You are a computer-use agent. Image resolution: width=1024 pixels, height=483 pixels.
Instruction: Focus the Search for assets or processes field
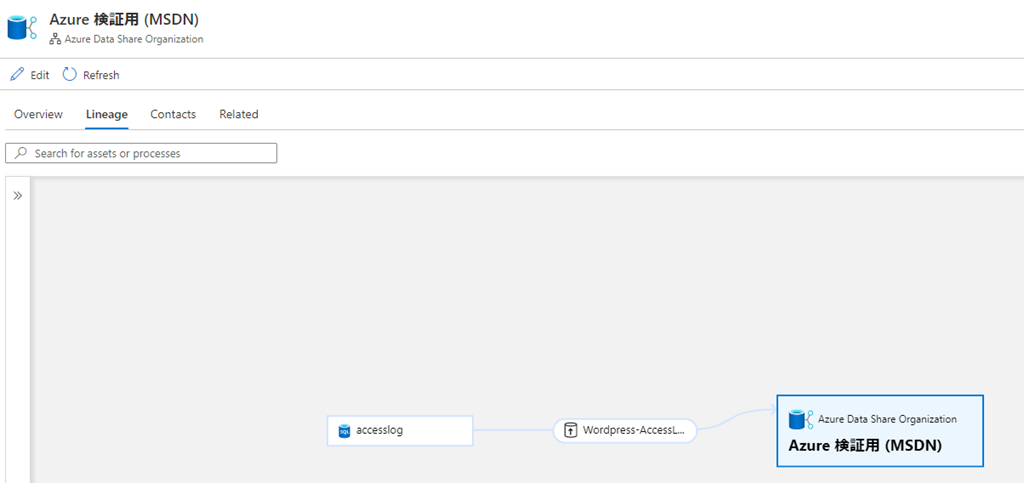[x=141, y=153]
